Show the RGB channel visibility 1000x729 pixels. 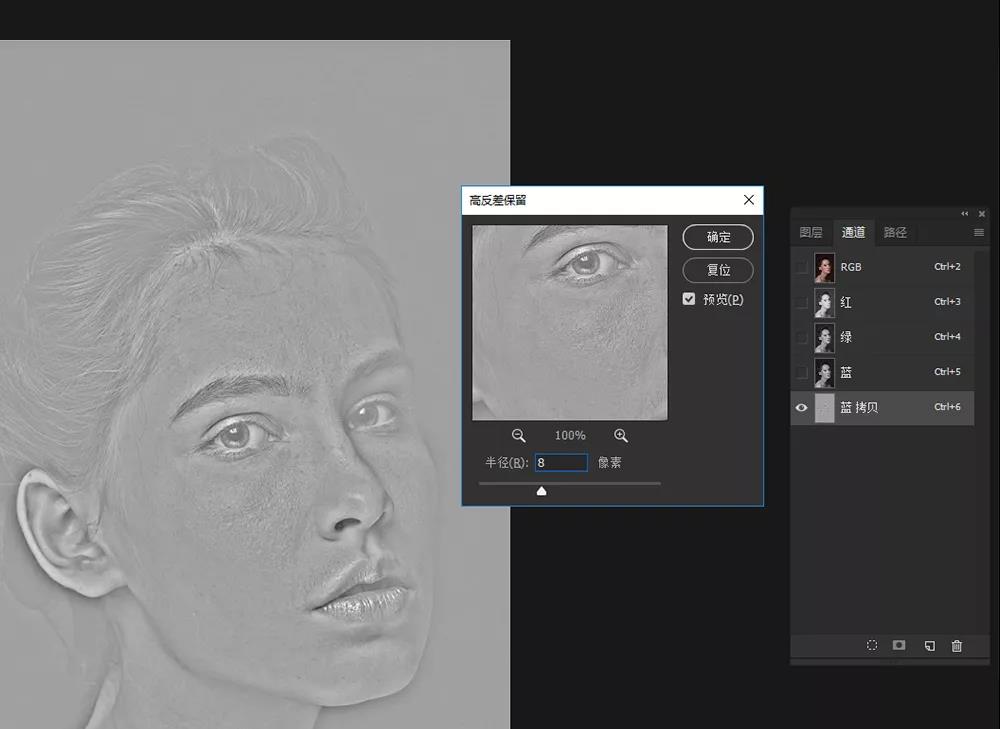coord(802,267)
